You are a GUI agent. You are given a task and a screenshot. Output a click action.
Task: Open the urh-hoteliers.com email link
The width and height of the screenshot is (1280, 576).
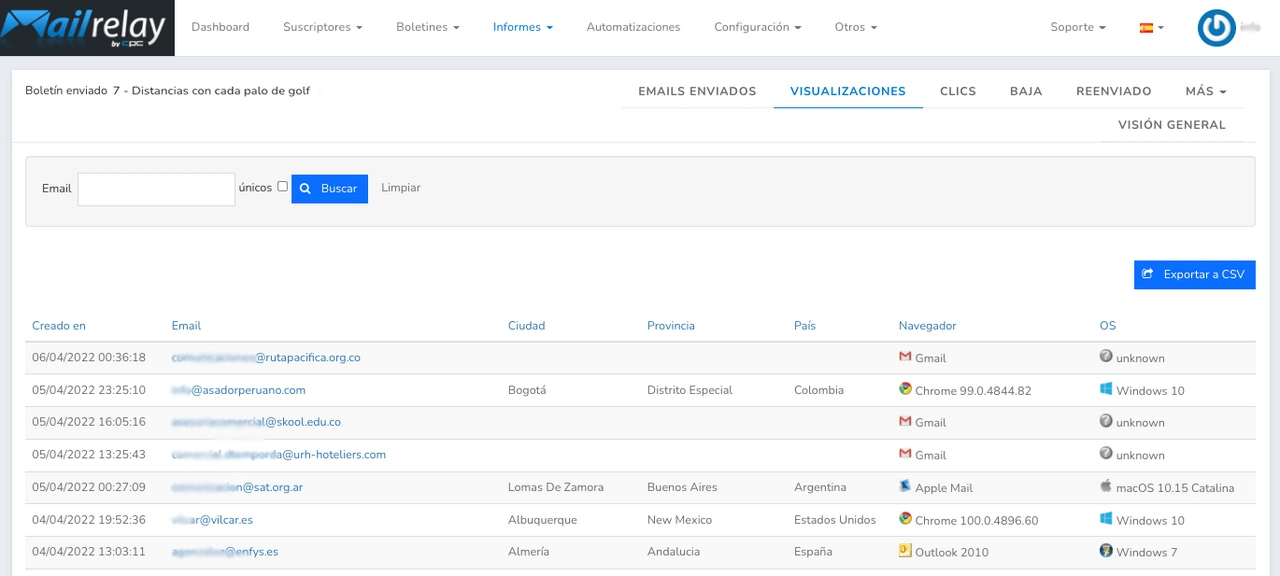coord(279,455)
